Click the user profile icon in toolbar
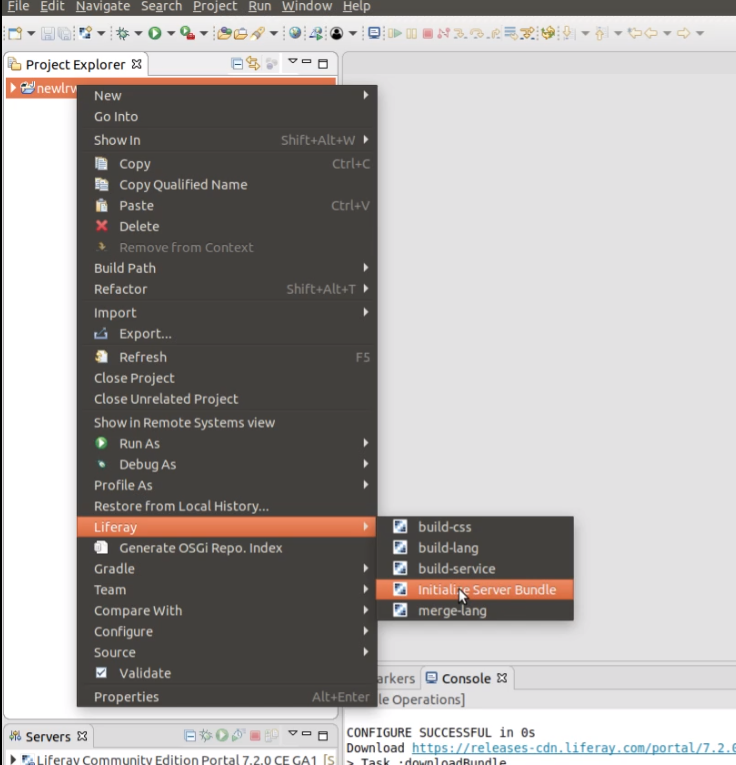Viewport: 736px width, 765px height. click(x=337, y=33)
